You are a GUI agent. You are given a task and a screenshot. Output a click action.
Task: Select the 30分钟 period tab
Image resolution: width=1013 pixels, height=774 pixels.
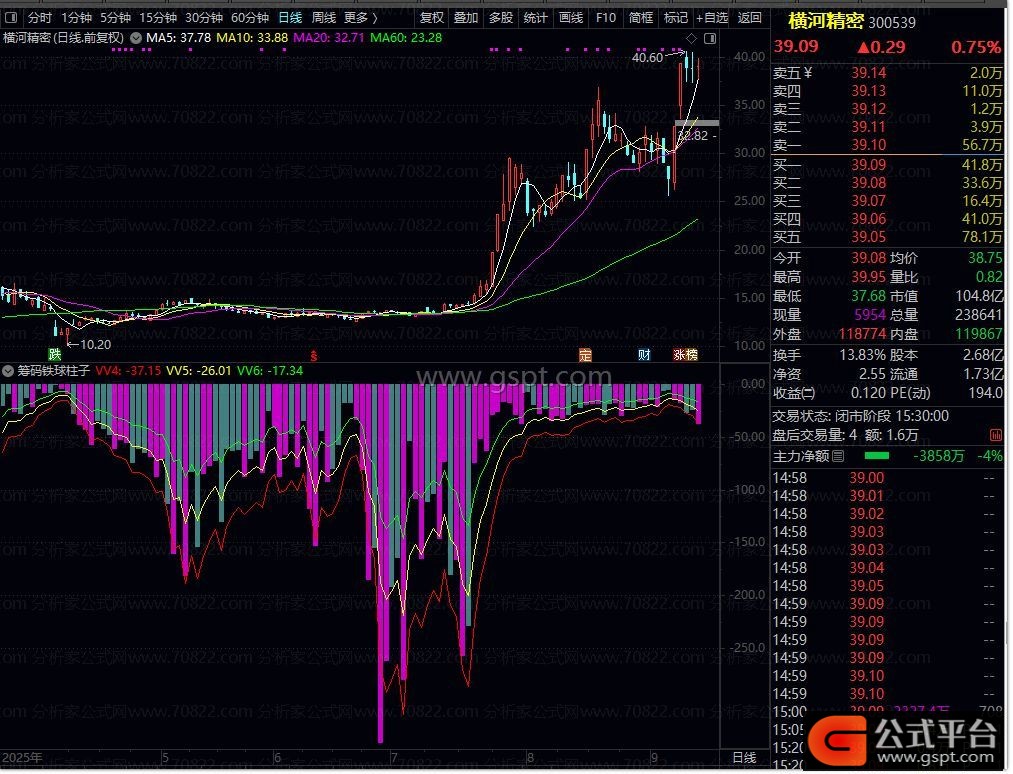[204, 18]
